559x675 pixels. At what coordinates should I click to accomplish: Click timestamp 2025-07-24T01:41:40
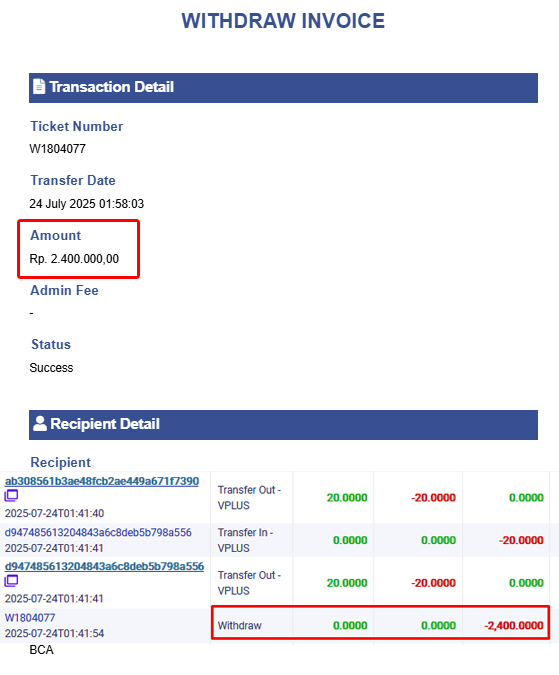tap(54, 513)
